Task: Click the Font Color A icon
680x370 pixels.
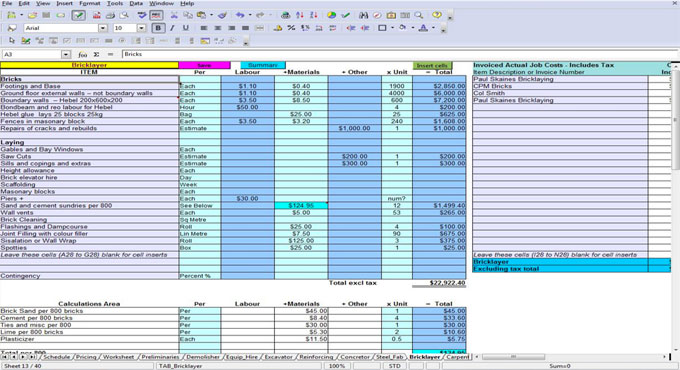Action: (x=423, y=28)
